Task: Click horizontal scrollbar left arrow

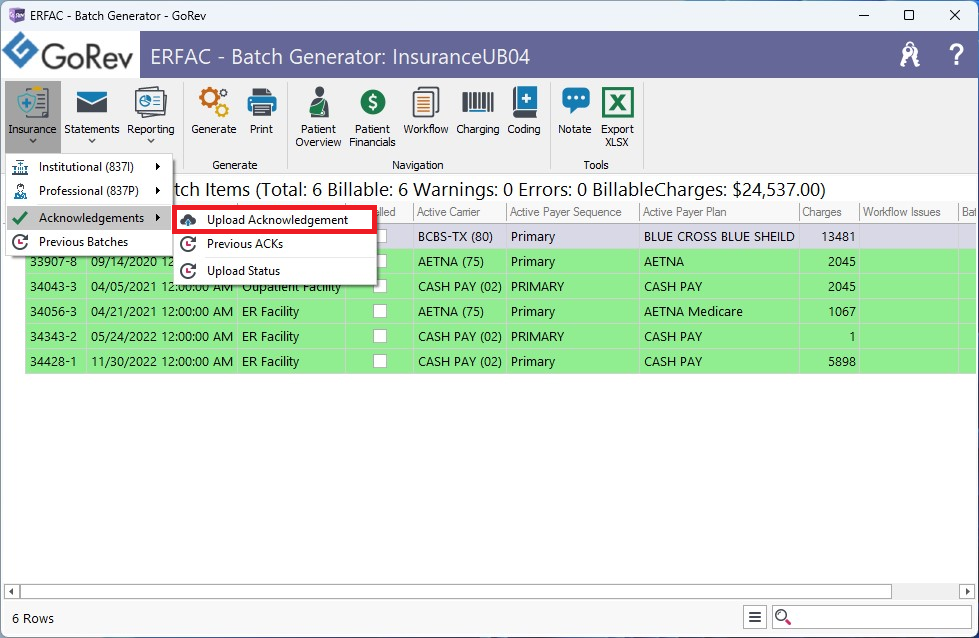Action: click(11, 591)
